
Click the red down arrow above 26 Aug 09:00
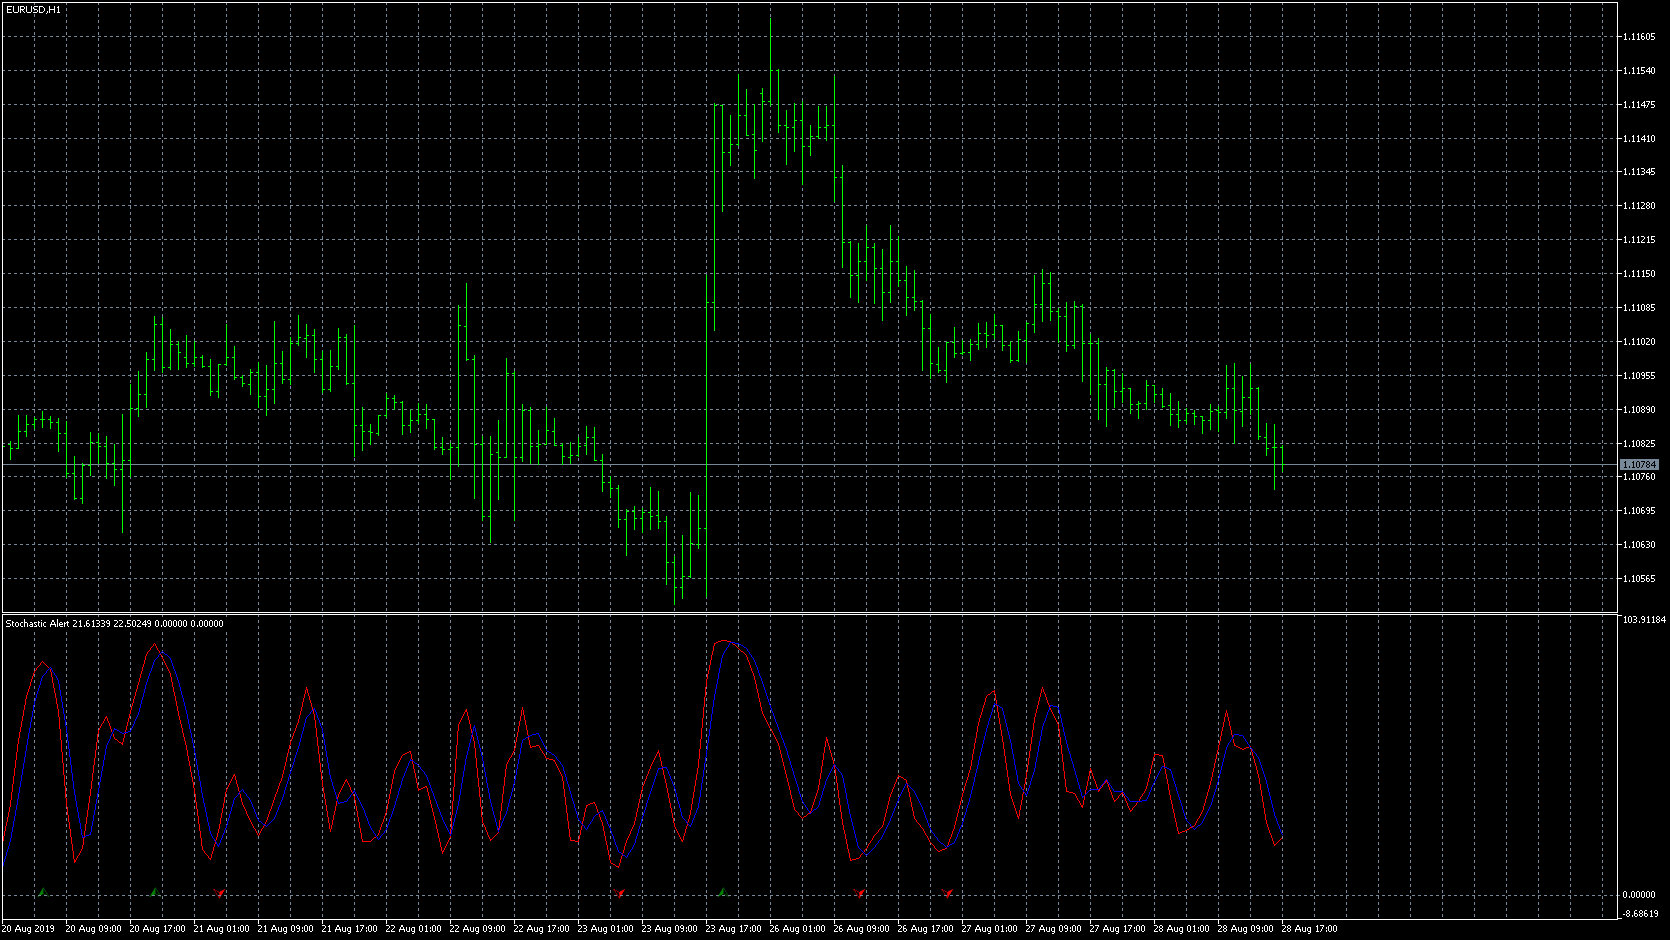[858, 892]
